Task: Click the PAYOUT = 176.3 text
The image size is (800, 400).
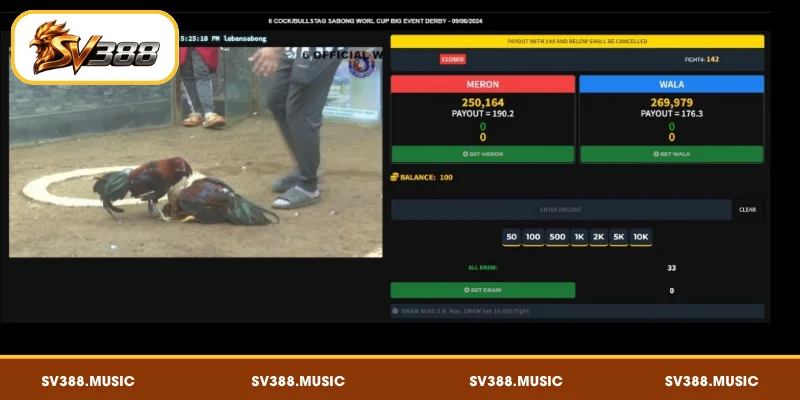Action: pyautogui.click(x=671, y=114)
